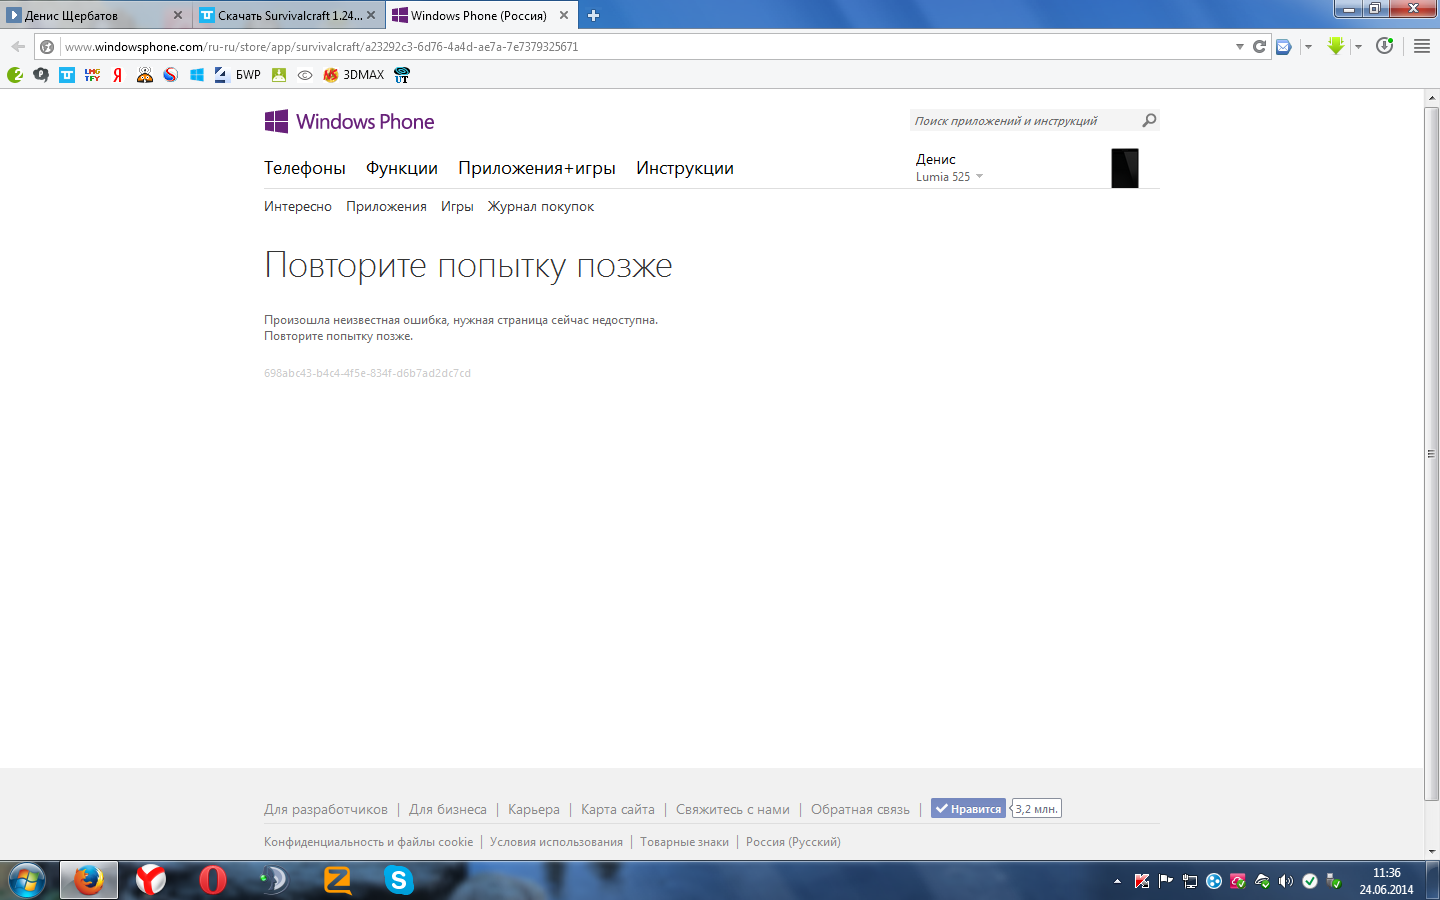Click Kaspersky icon in system tray
1440x900 pixels.
click(1141, 881)
